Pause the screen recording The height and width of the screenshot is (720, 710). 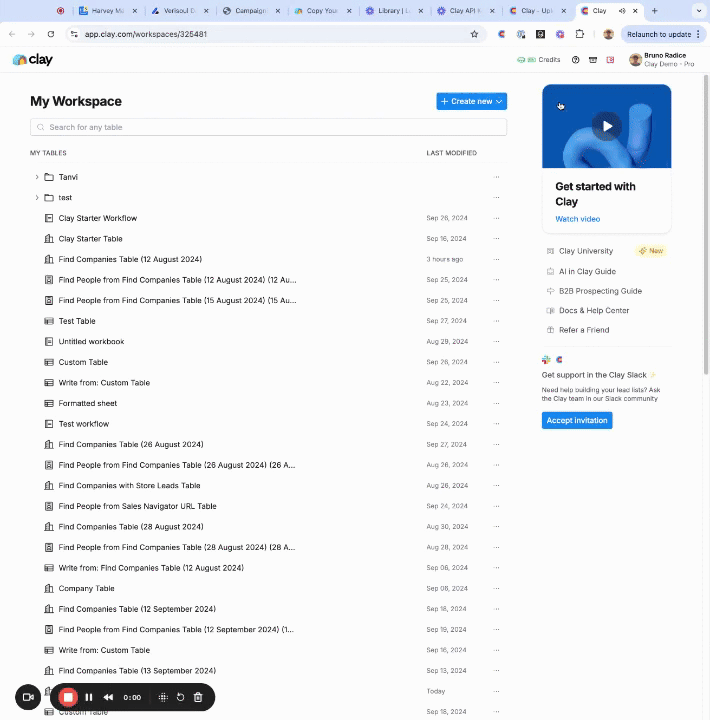coord(89,697)
